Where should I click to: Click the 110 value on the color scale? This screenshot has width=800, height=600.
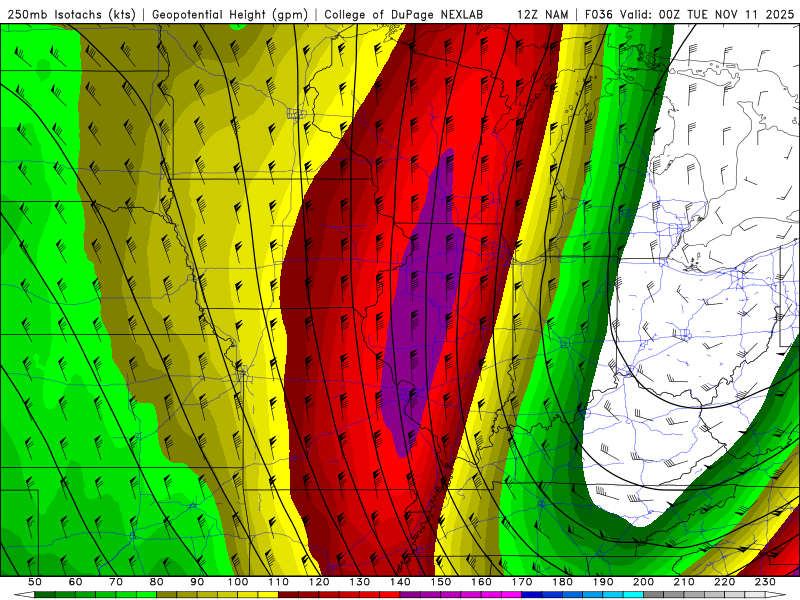(279, 582)
